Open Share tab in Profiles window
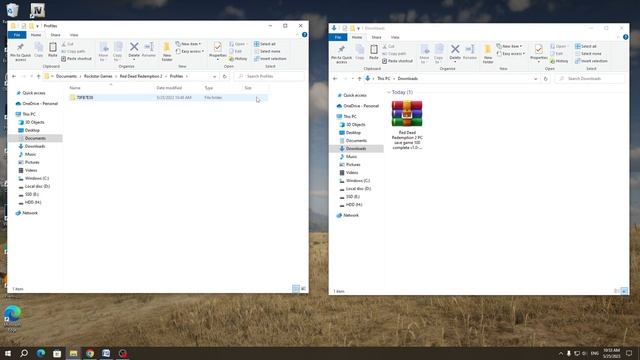 click(55, 35)
